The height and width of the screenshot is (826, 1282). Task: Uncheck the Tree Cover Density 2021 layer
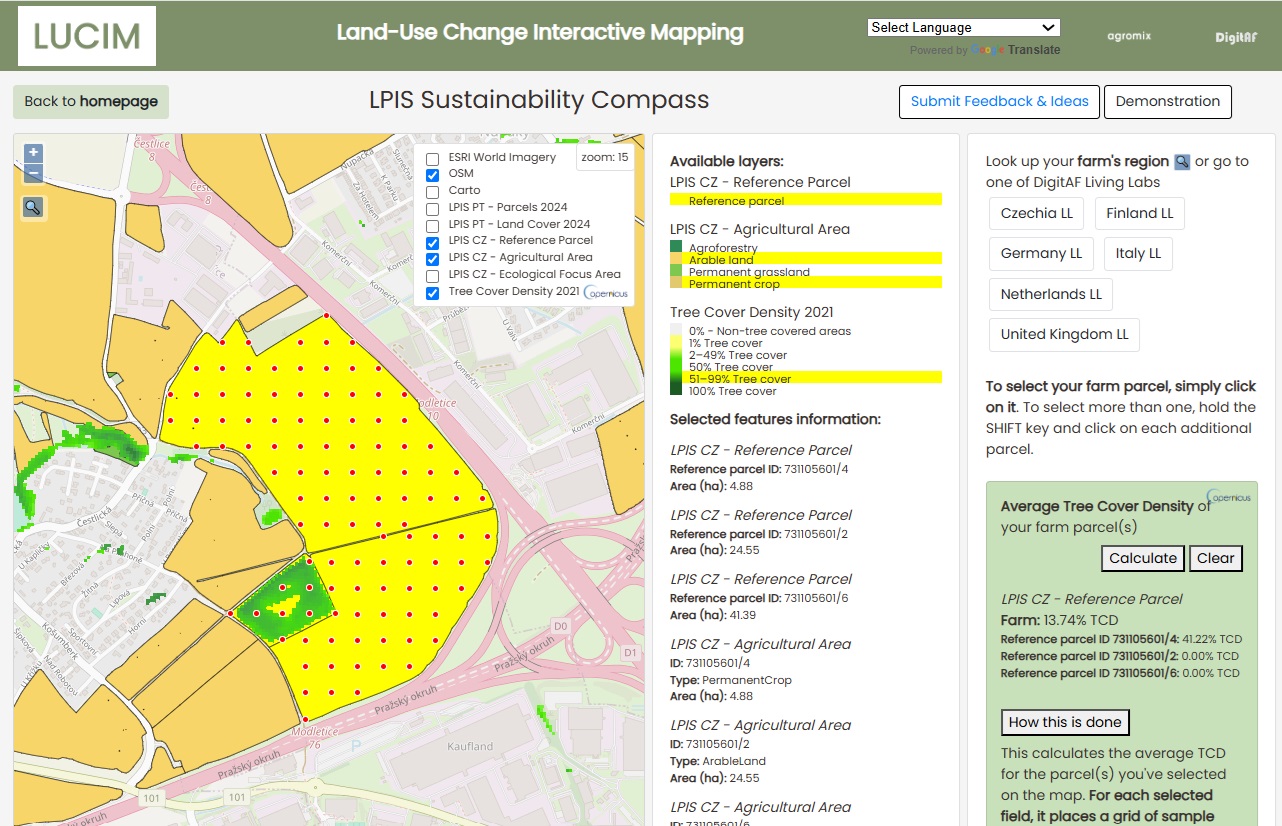433,293
